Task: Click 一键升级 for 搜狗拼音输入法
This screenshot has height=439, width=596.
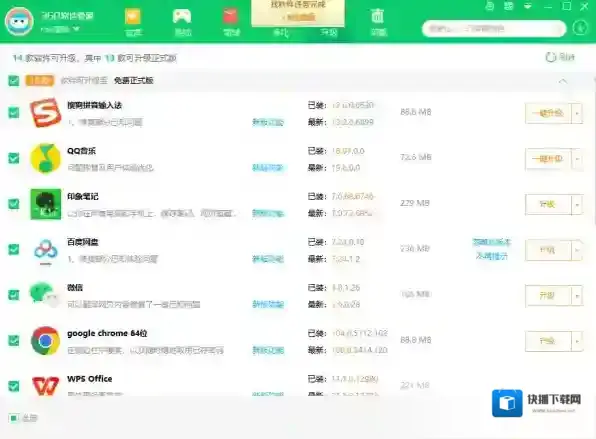Action: [548, 113]
